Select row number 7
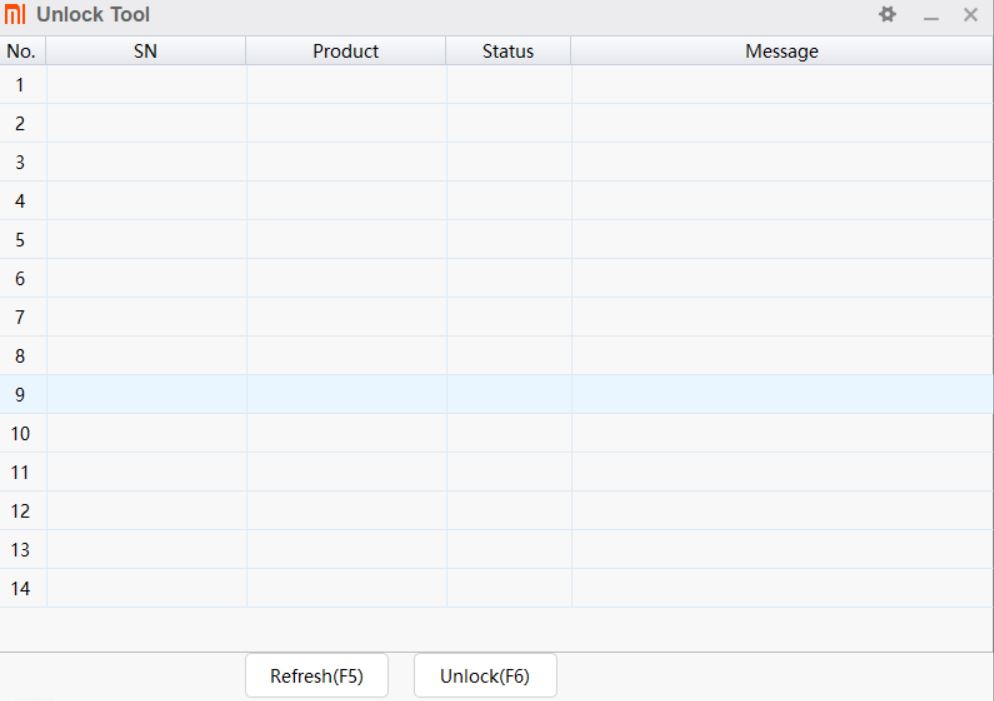This screenshot has width=994, height=701. (496, 317)
